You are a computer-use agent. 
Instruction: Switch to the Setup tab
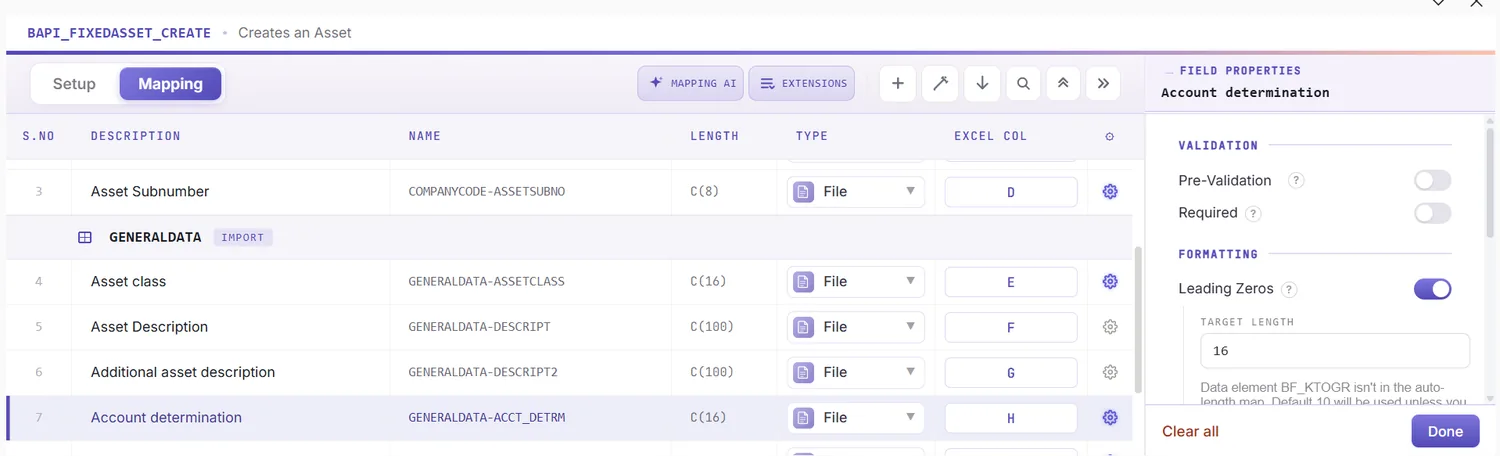click(74, 84)
